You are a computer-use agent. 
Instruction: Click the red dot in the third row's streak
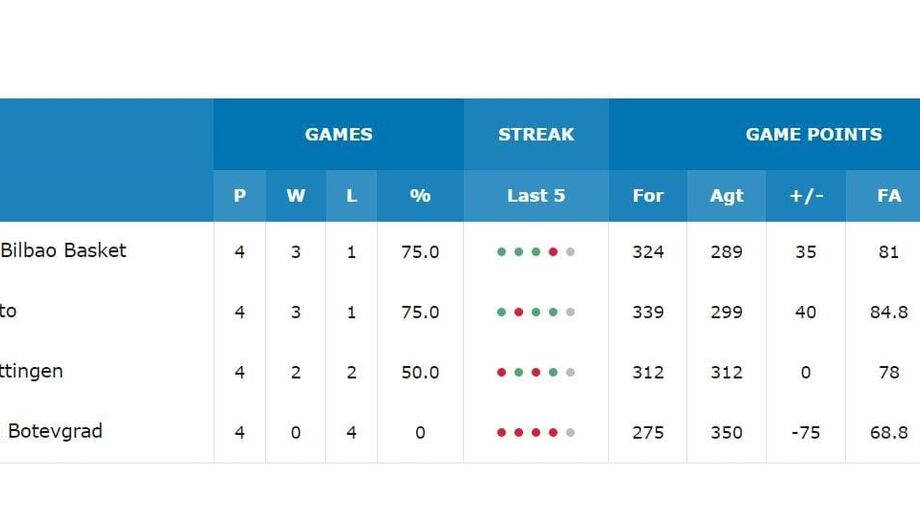502,373
